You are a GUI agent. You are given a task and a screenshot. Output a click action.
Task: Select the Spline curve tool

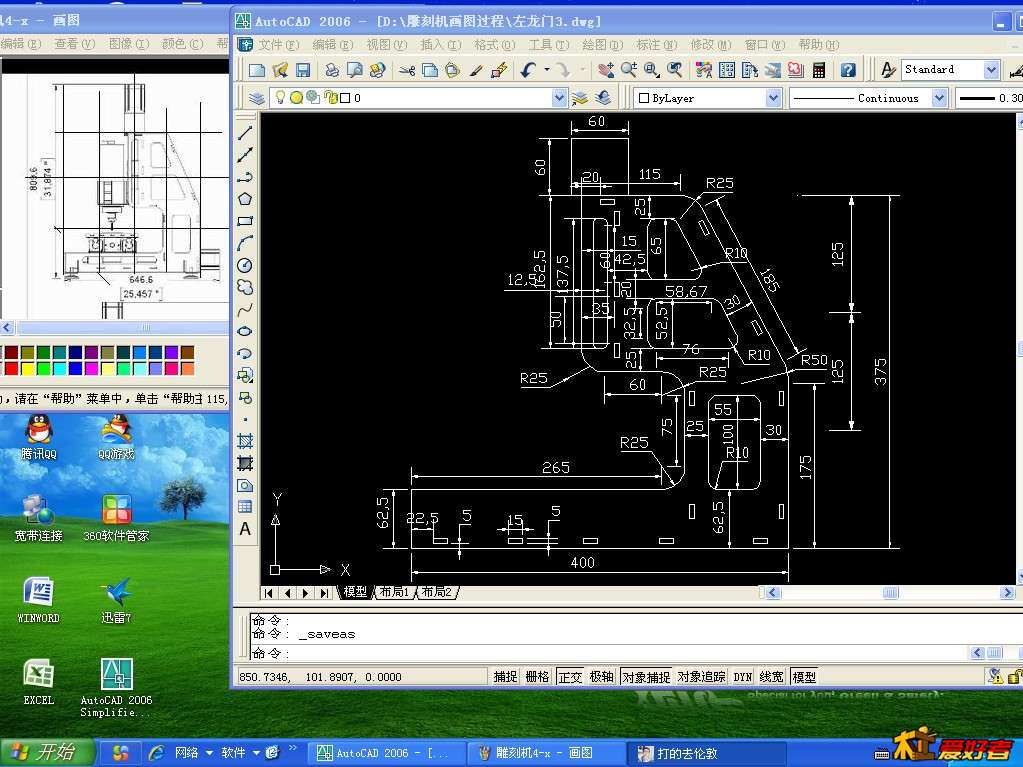(245, 309)
